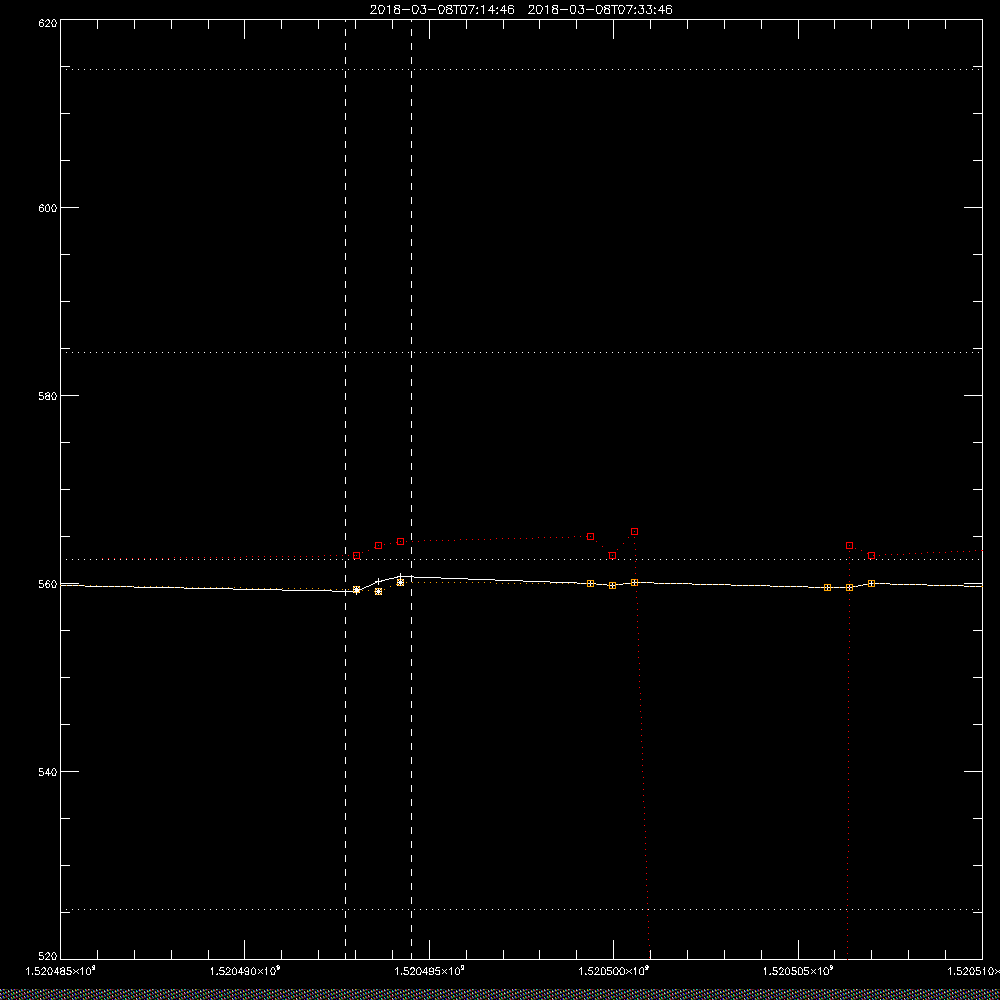Click the 2018-03-08T07:14:46 start timestamp in title

[x=442, y=10]
